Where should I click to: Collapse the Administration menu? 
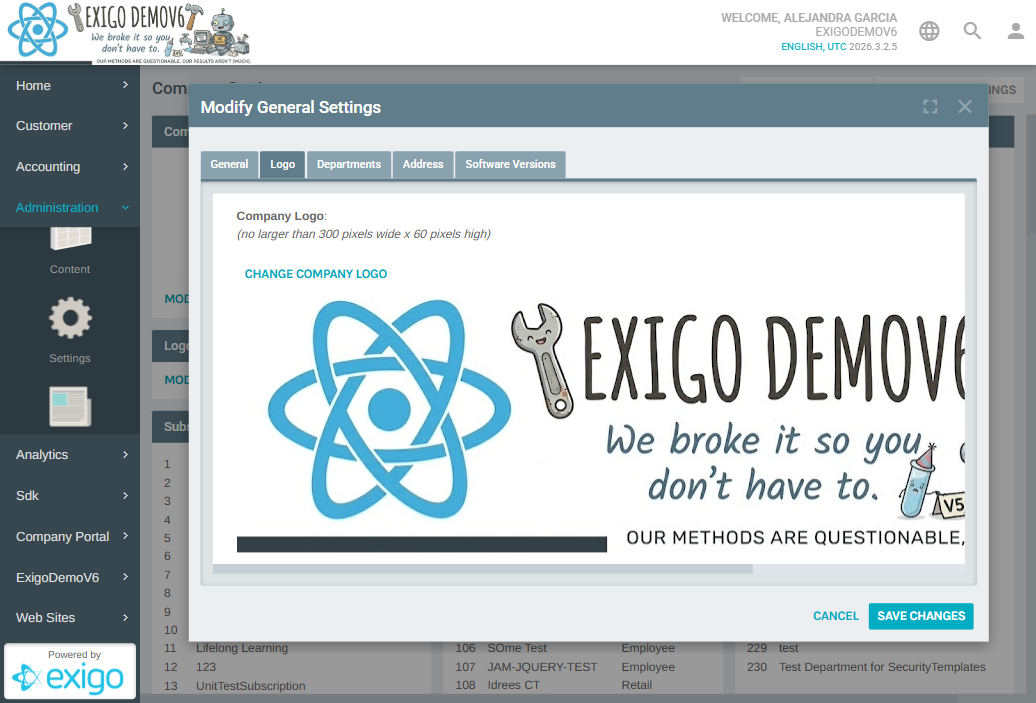[70, 207]
